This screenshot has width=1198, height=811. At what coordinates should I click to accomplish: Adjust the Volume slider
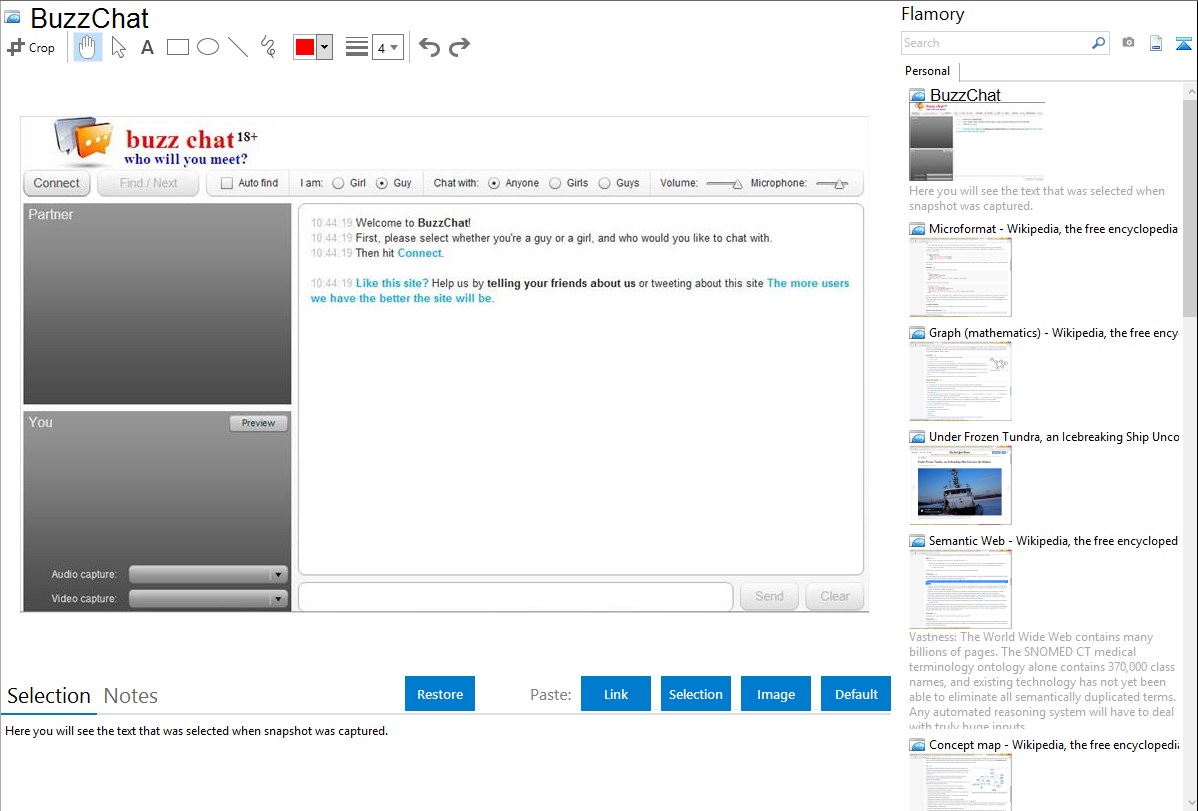coord(724,183)
